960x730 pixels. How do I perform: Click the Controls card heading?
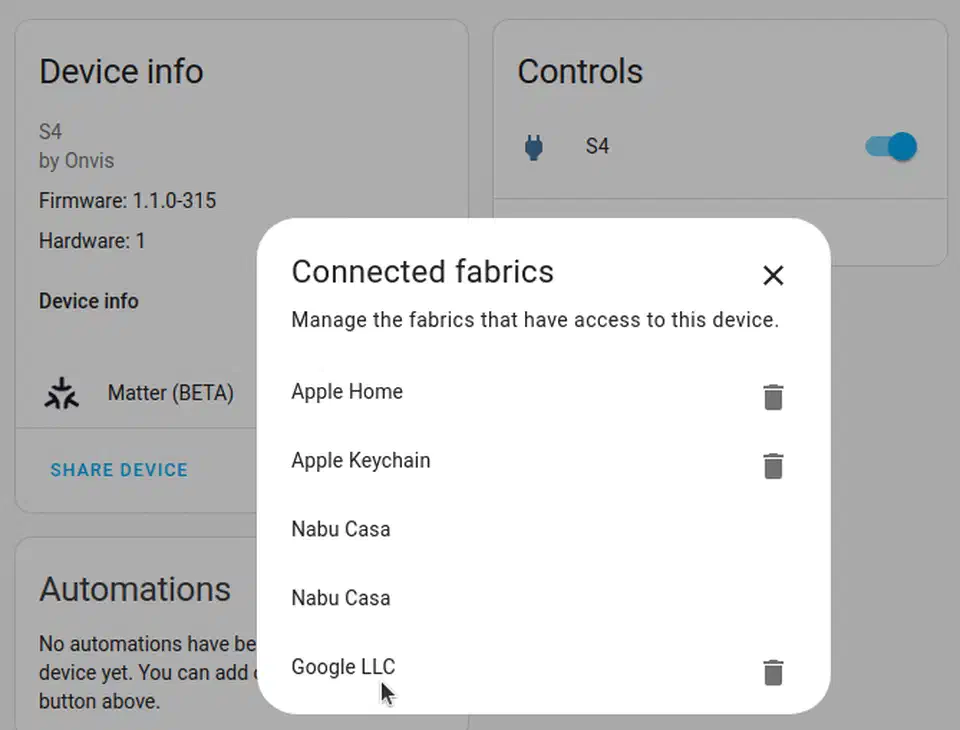580,71
